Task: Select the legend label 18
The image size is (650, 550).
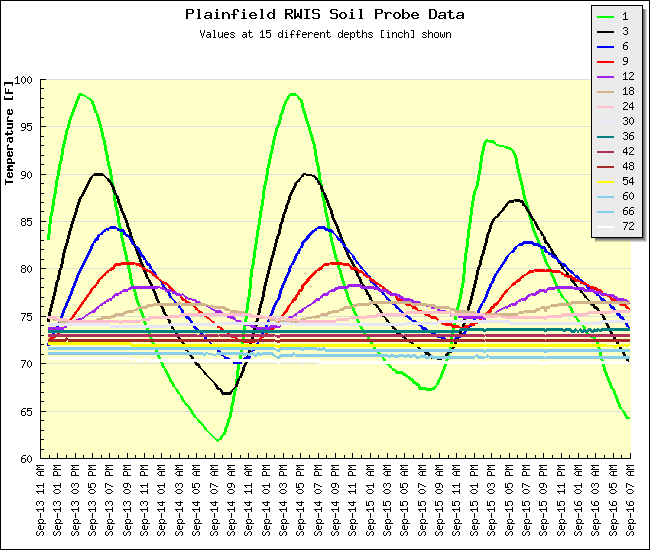Action: [x=626, y=91]
